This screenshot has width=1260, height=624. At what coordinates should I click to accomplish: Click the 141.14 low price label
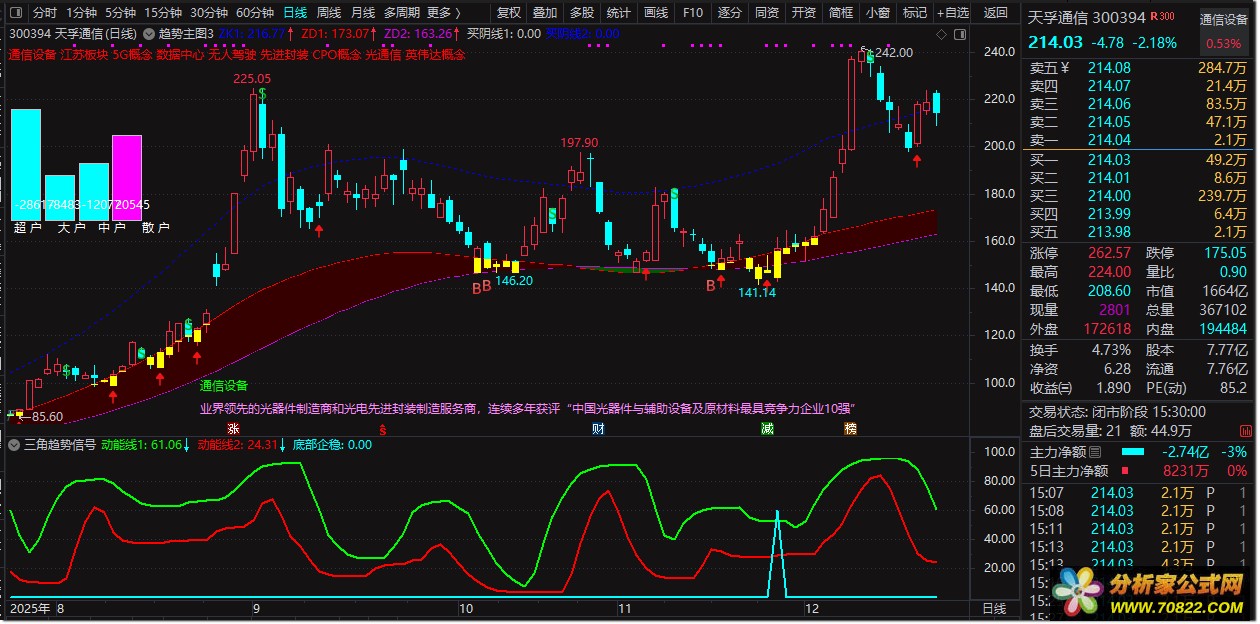tap(757, 293)
